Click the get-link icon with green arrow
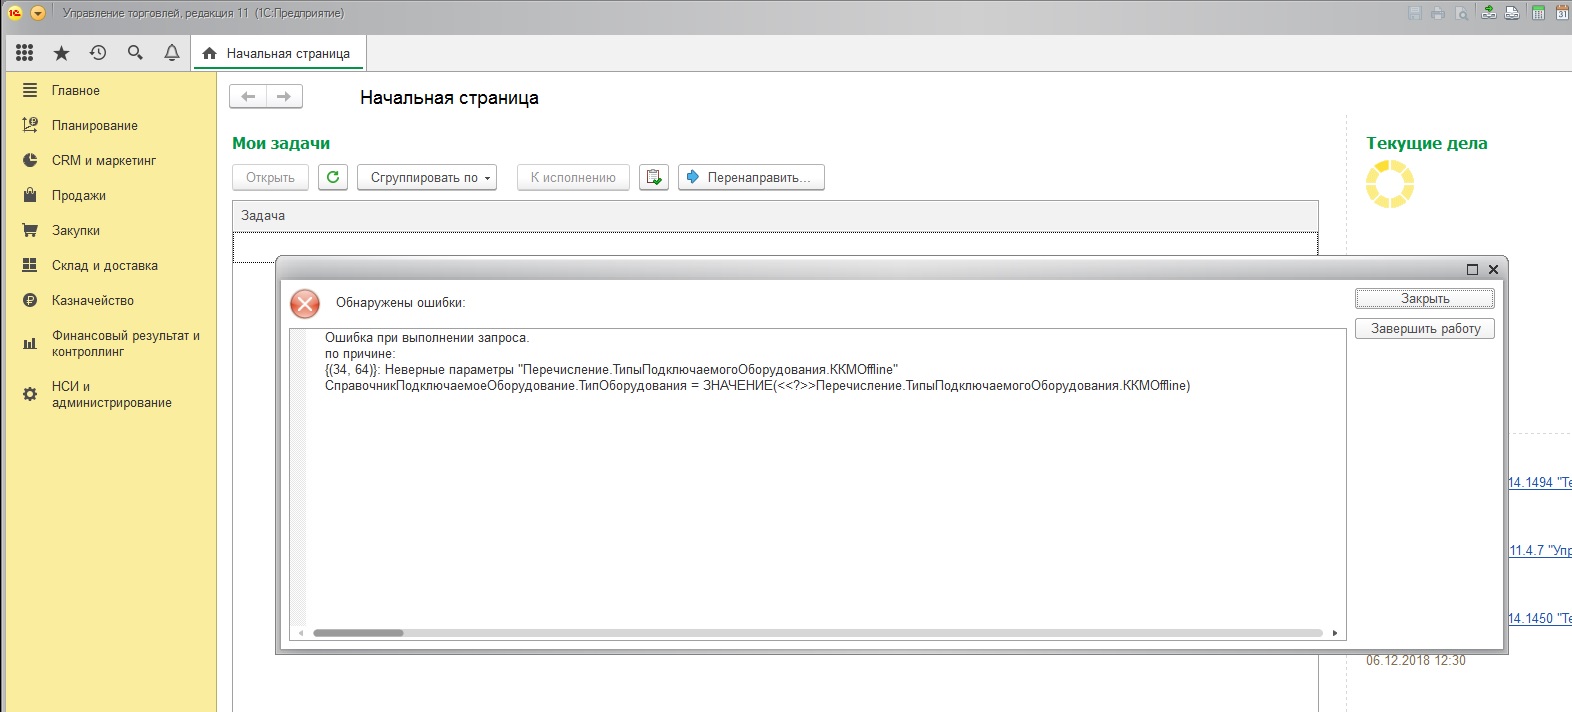The height and width of the screenshot is (712, 1572). 1489,13
